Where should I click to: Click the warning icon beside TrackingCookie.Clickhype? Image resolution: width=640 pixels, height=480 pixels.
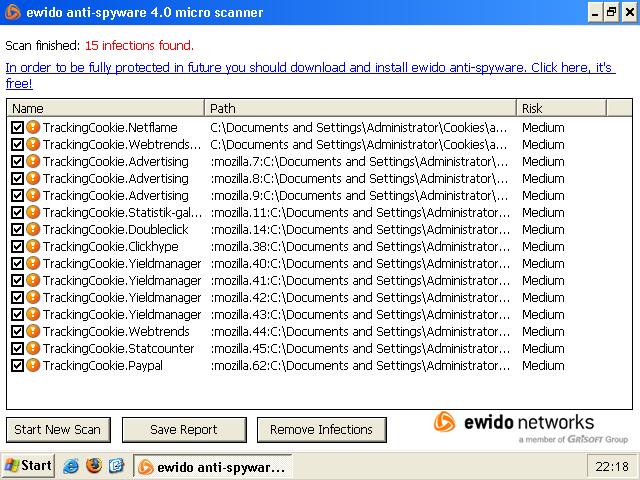point(33,247)
